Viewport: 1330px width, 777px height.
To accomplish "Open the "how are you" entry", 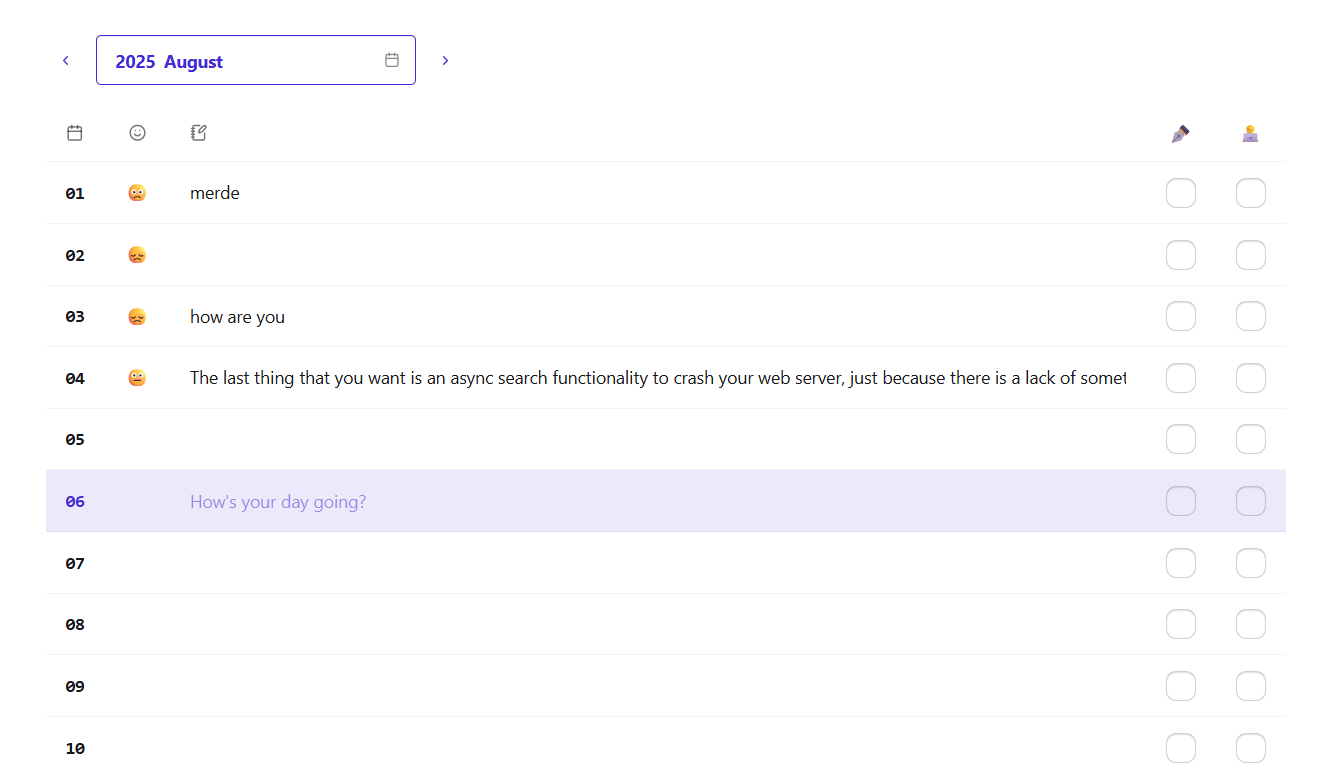I will [237, 317].
